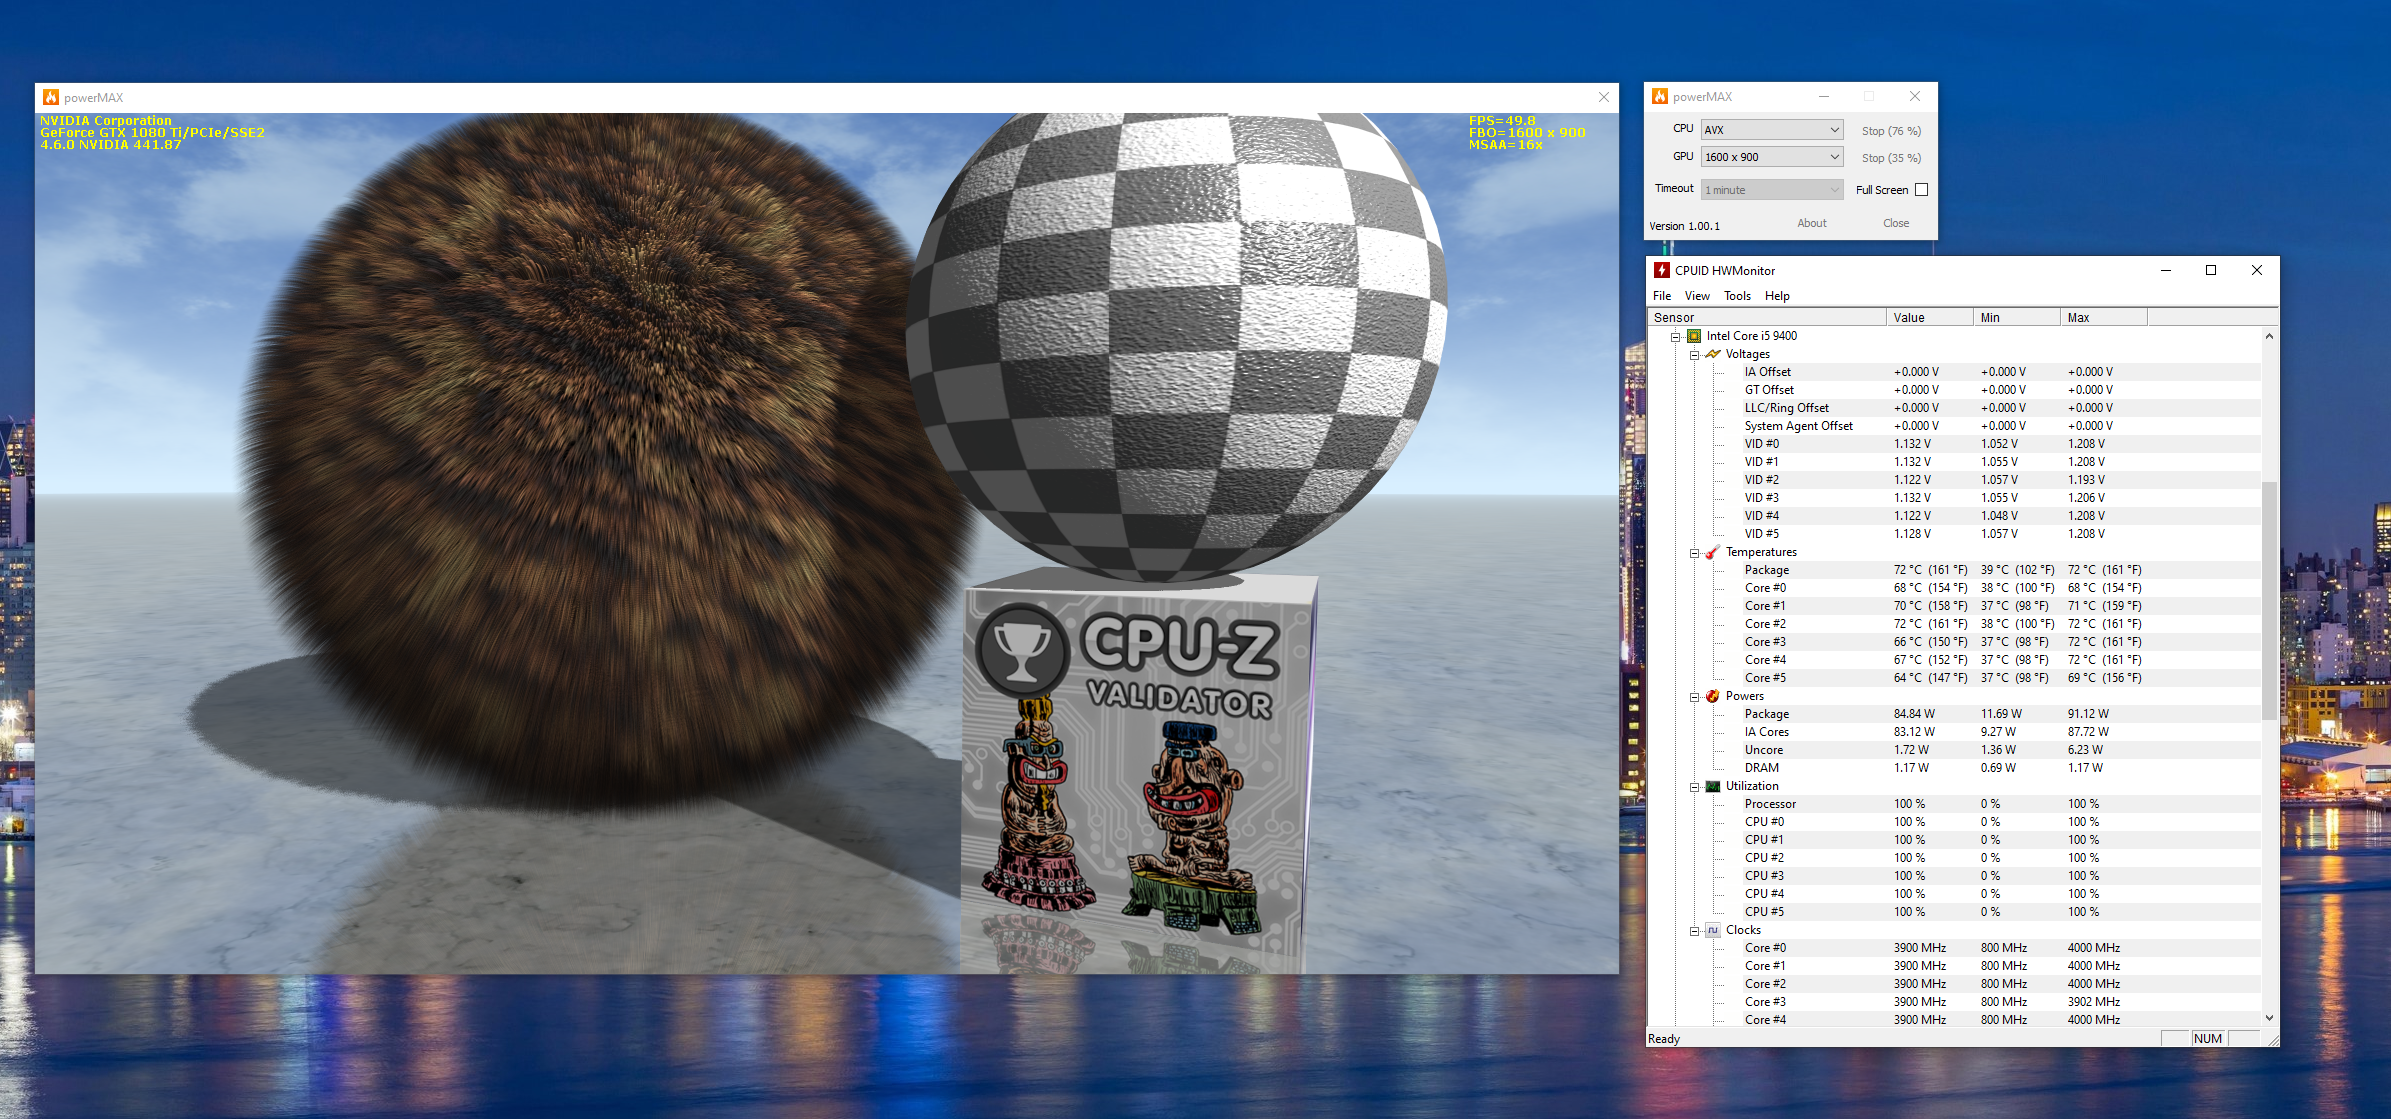2391x1119 pixels.
Task: Click the Max column header
Action: pos(2104,318)
